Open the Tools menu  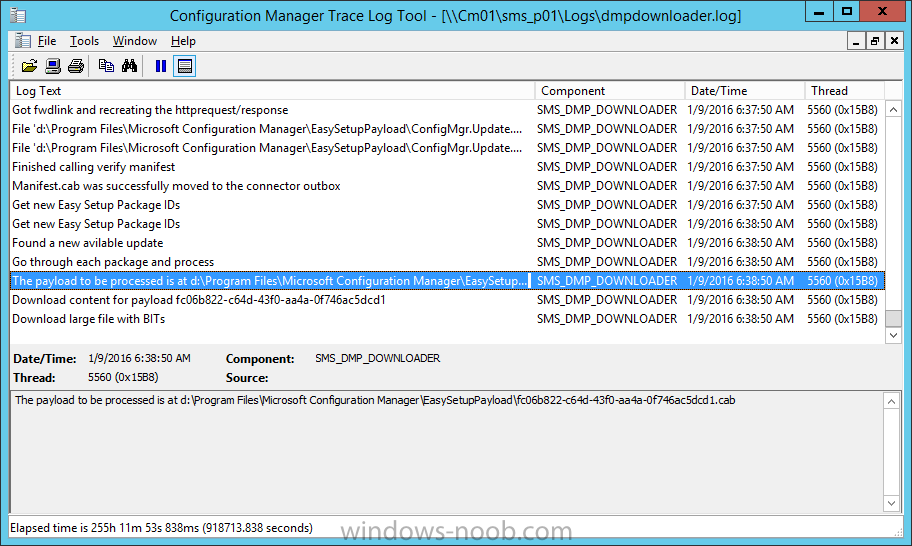click(x=84, y=41)
